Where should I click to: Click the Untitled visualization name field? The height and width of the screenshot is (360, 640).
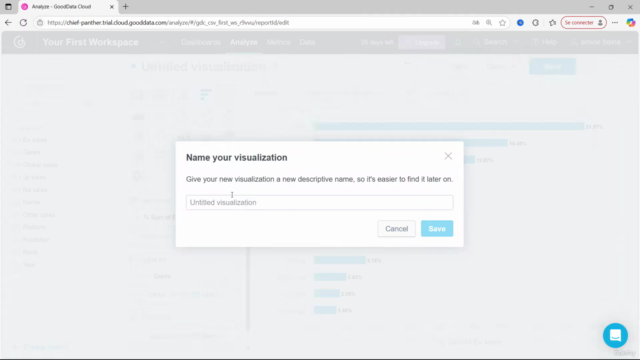pos(319,202)
